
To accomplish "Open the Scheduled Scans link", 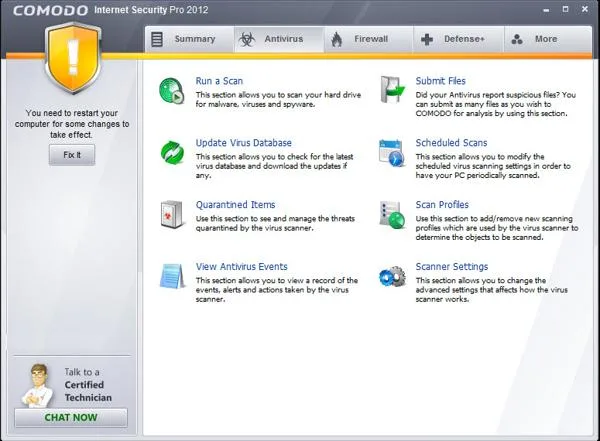I will [x=451, y=143].
